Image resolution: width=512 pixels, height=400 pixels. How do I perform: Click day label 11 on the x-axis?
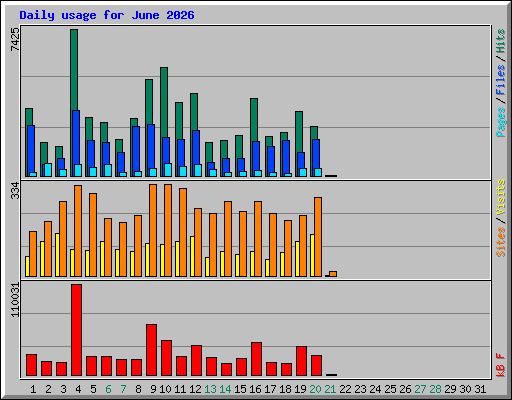click(180, 389)
